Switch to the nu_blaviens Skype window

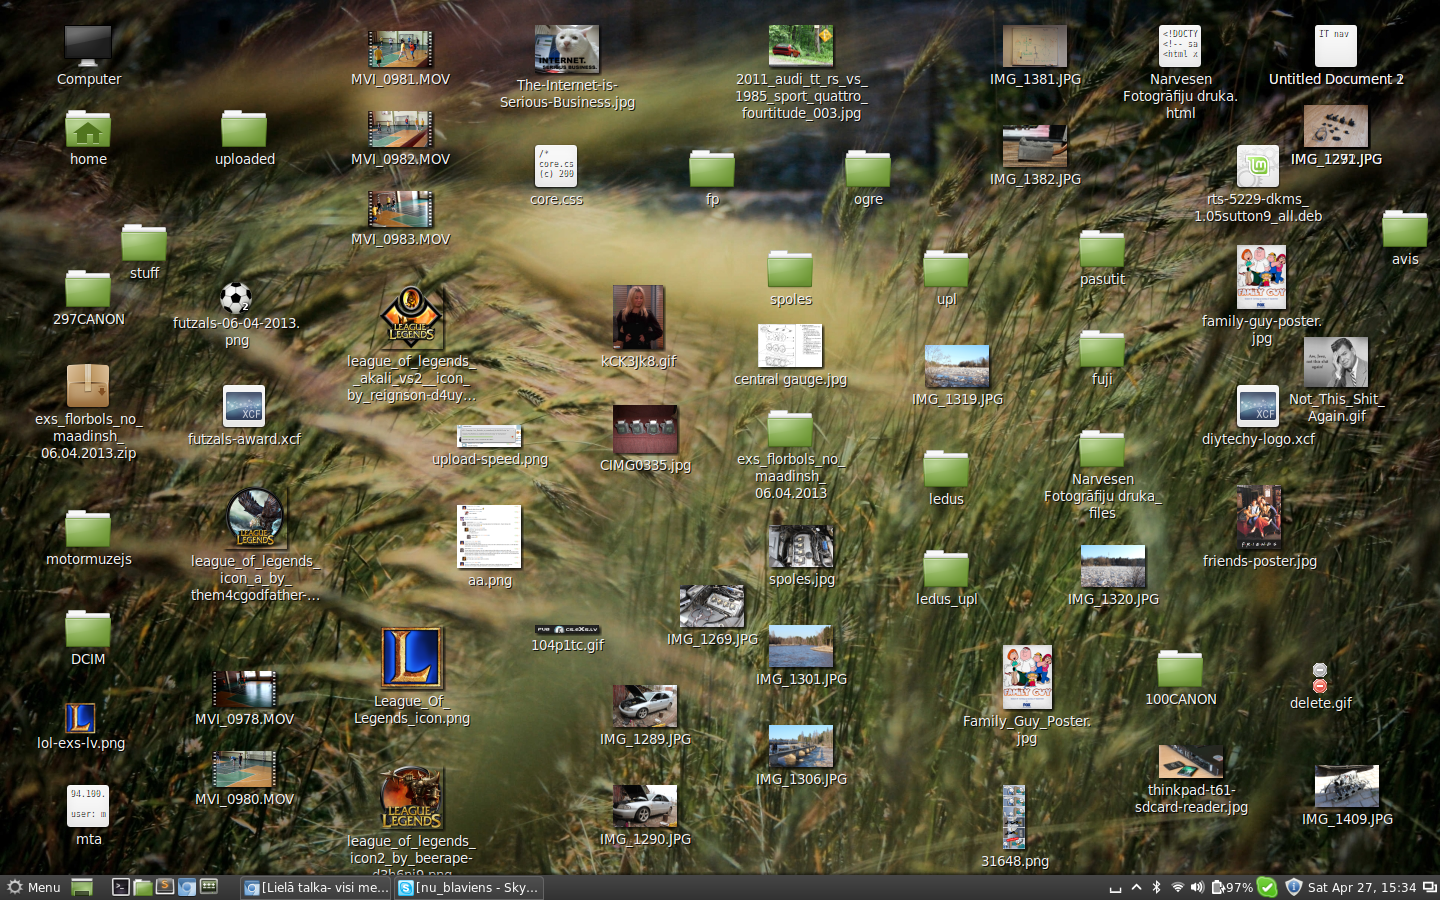pyautogui.click(x=469, y=887)
